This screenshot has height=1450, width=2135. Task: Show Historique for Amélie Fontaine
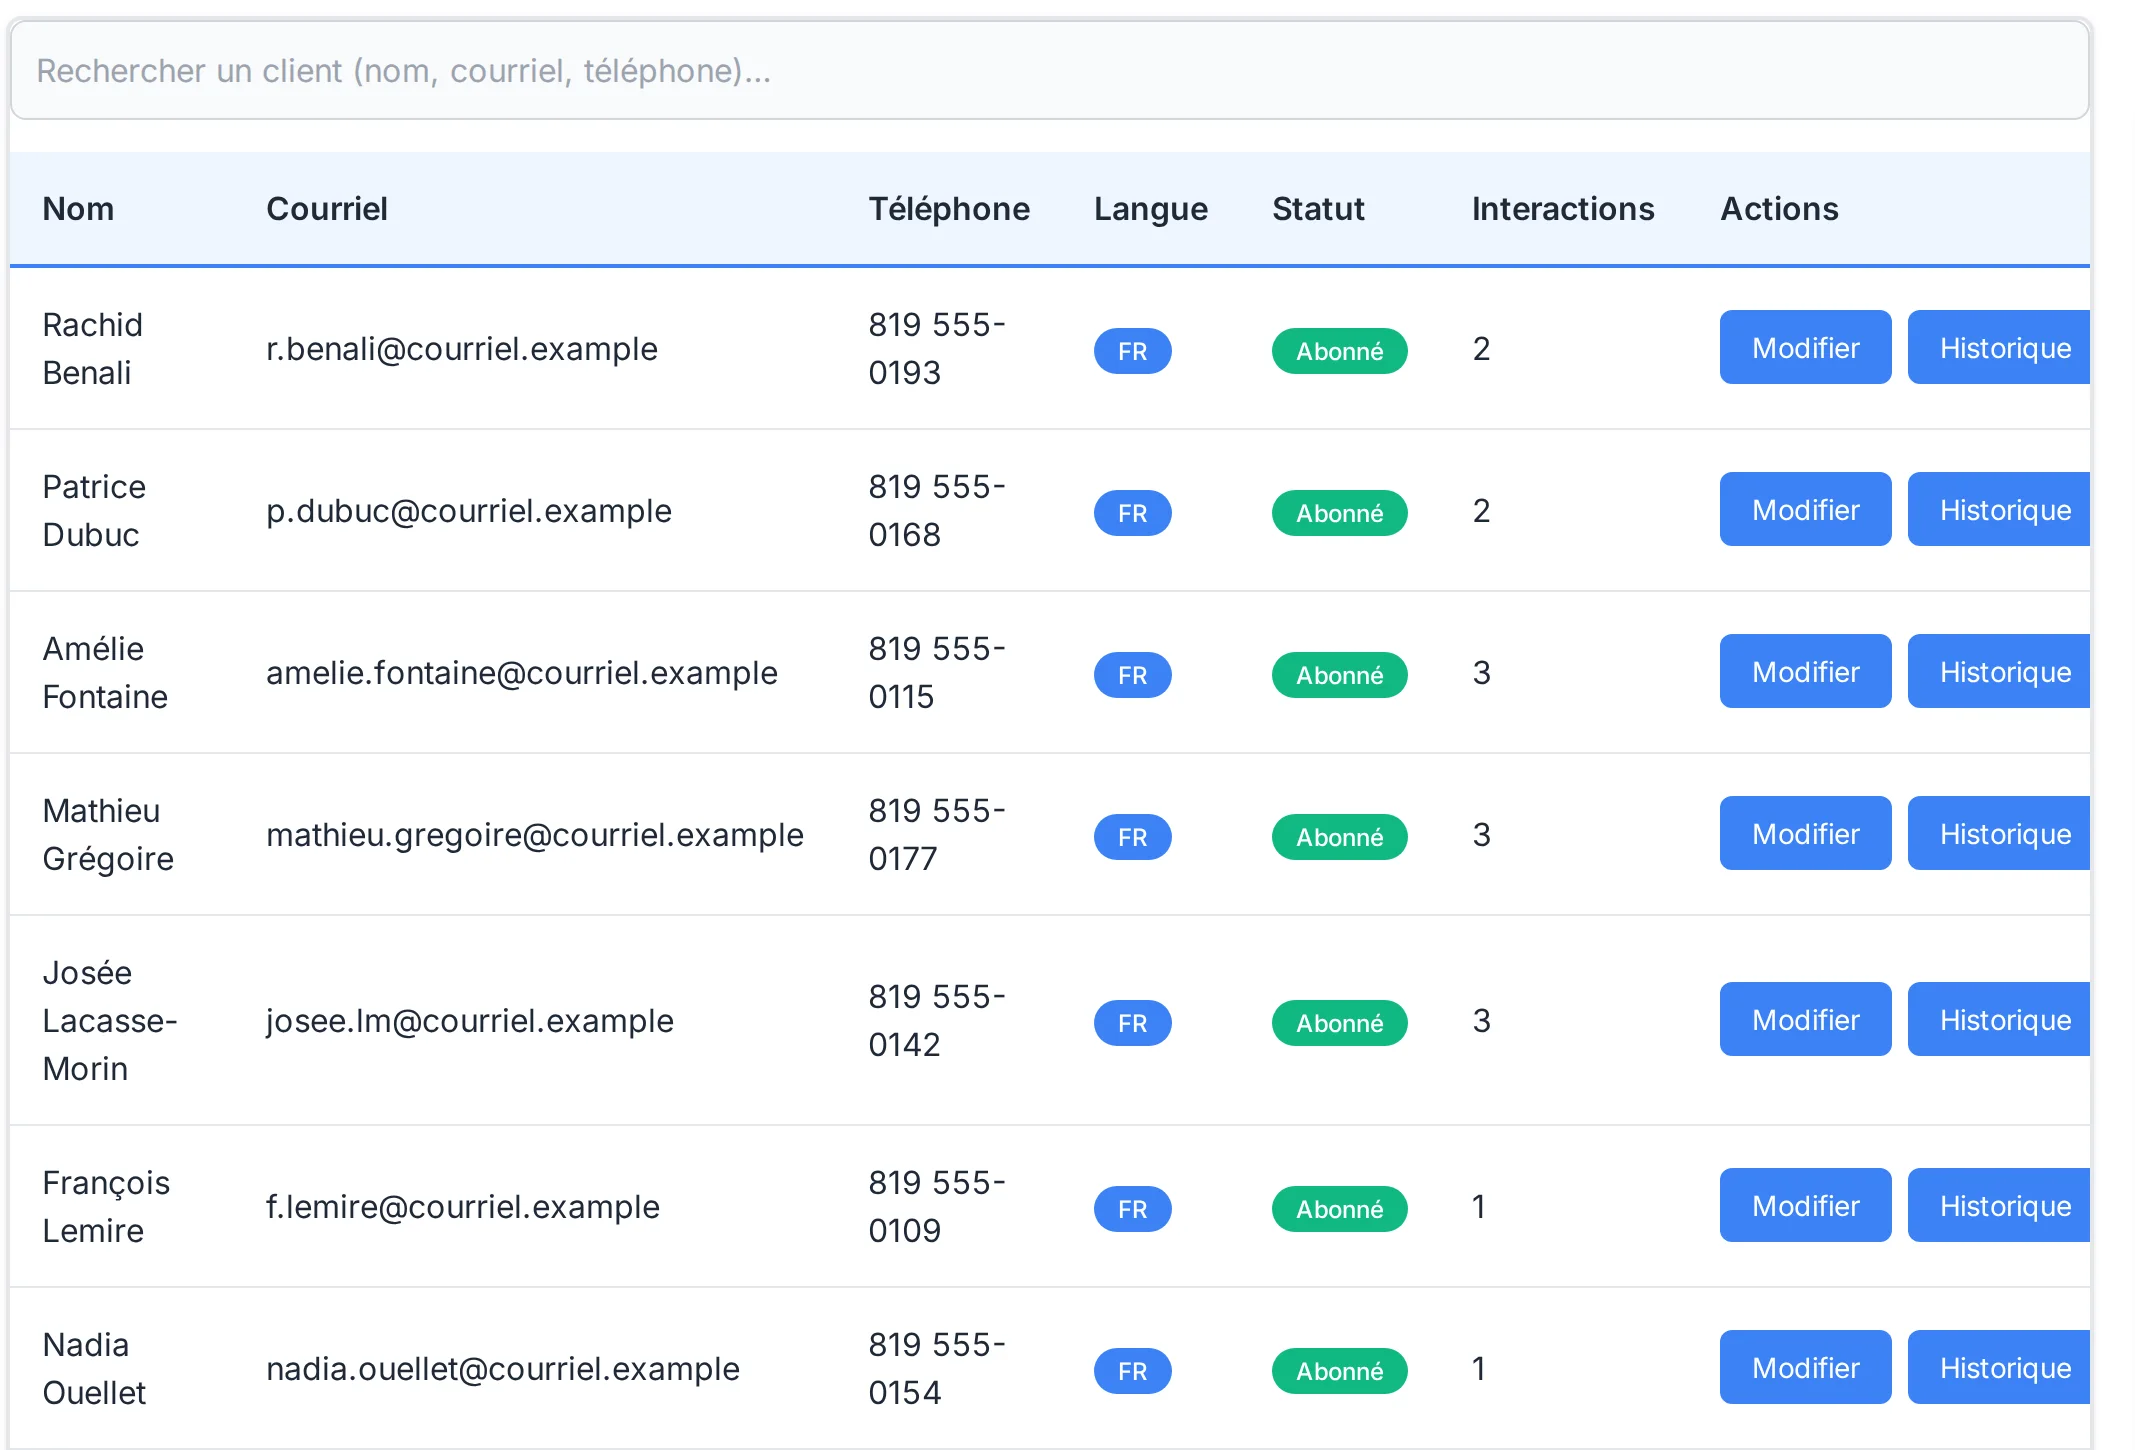coord(1998,672)
